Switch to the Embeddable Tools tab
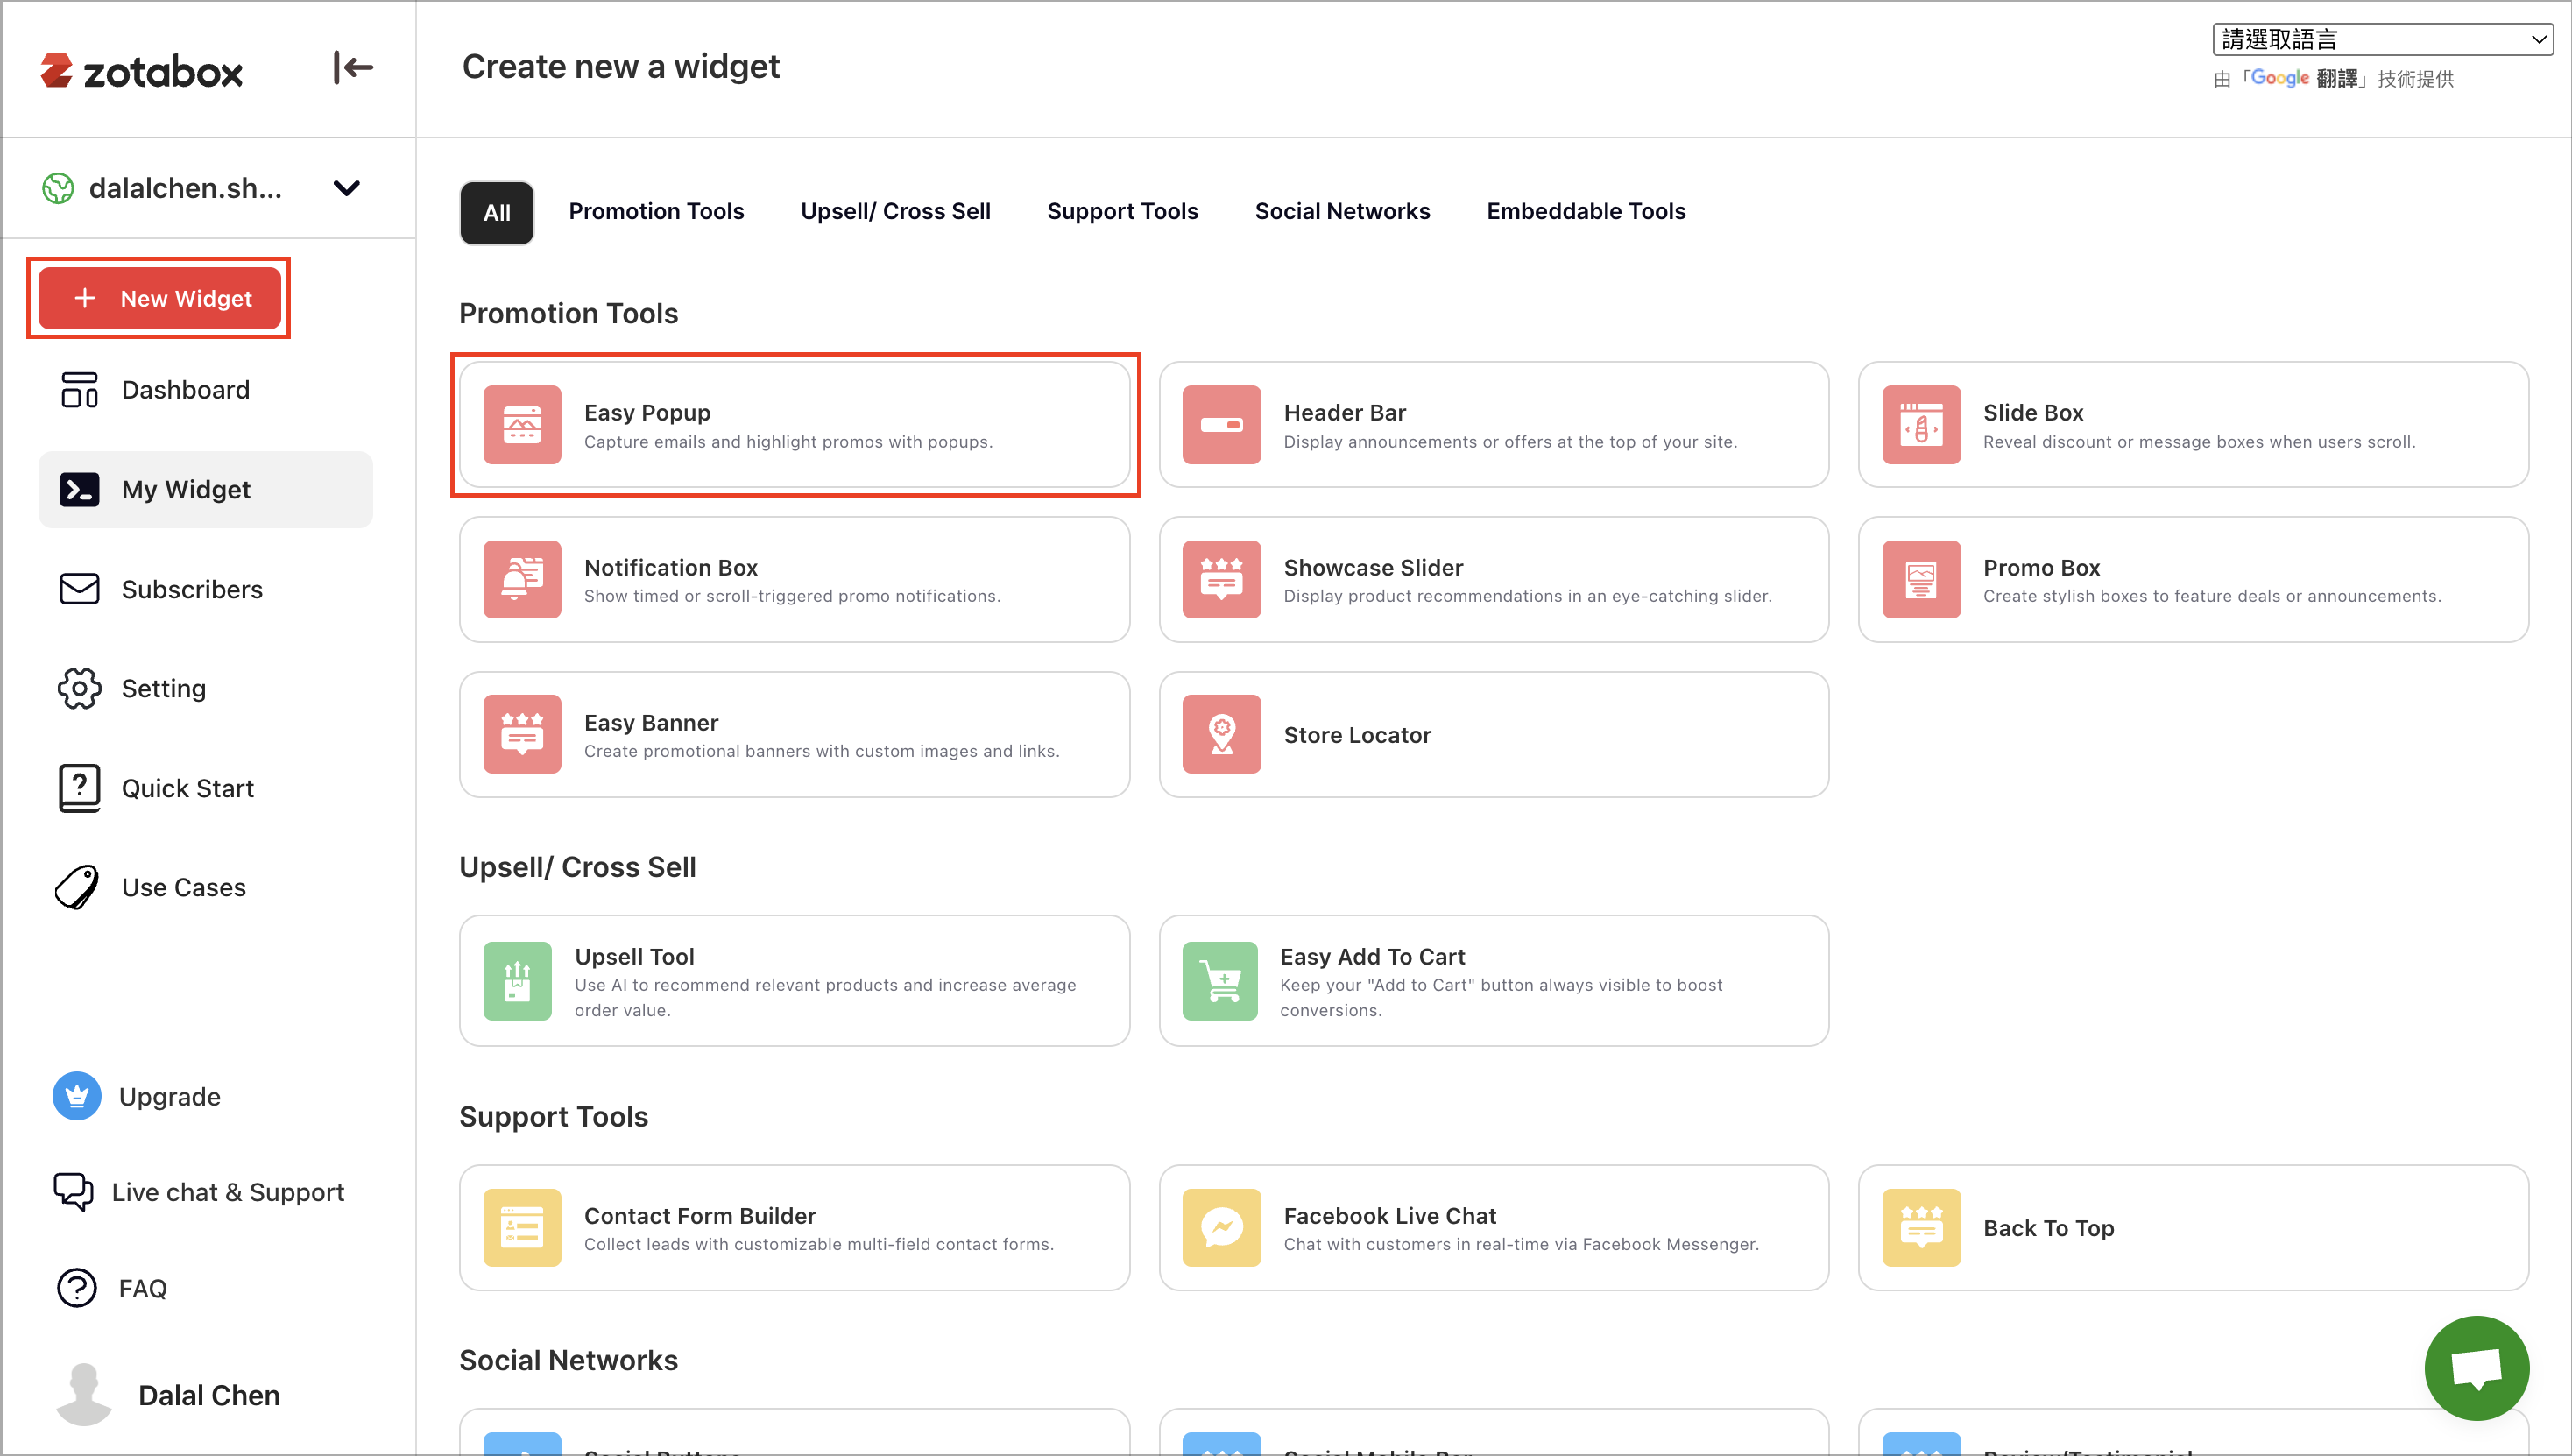2572x1456 pixels. tap(1586, 211)
